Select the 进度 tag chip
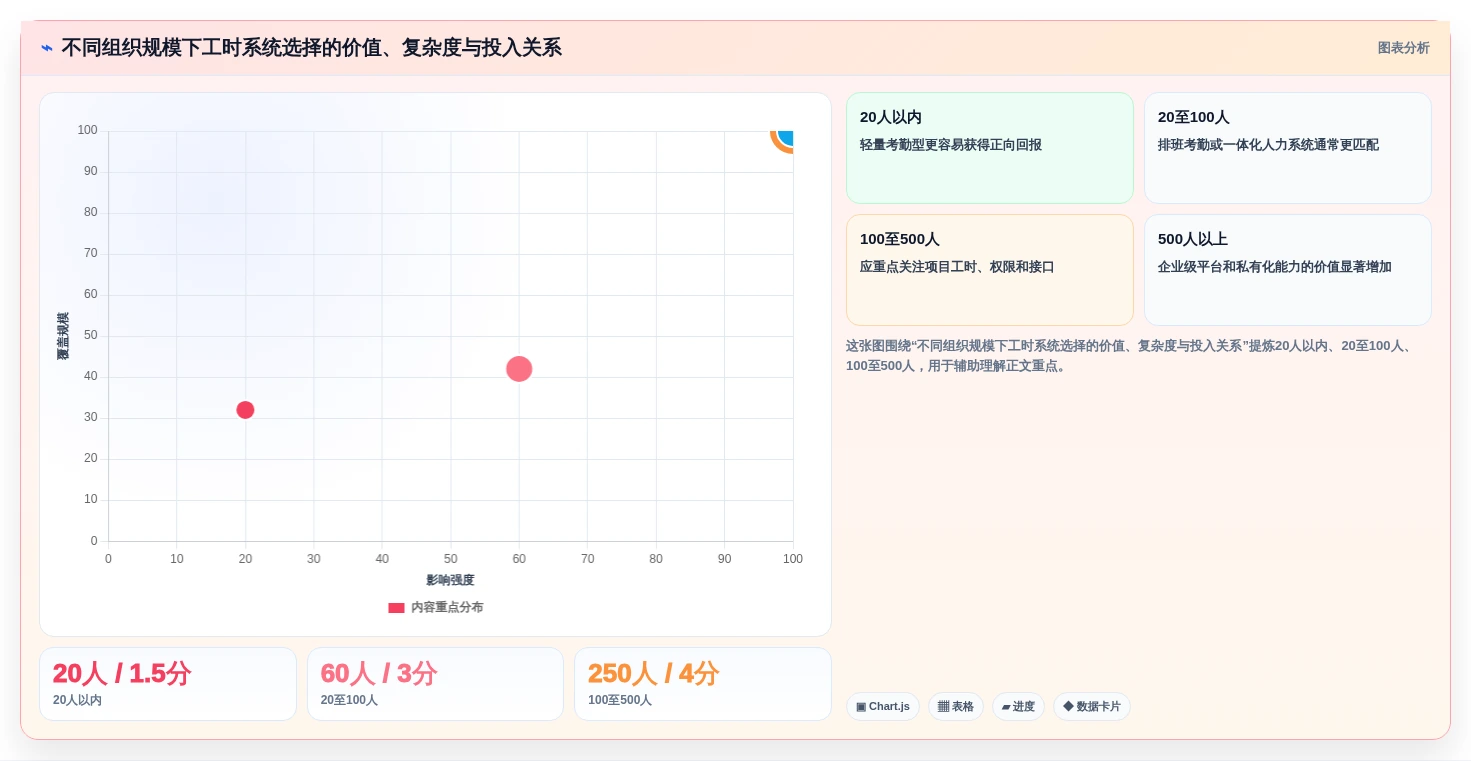 click(1018, 707)
